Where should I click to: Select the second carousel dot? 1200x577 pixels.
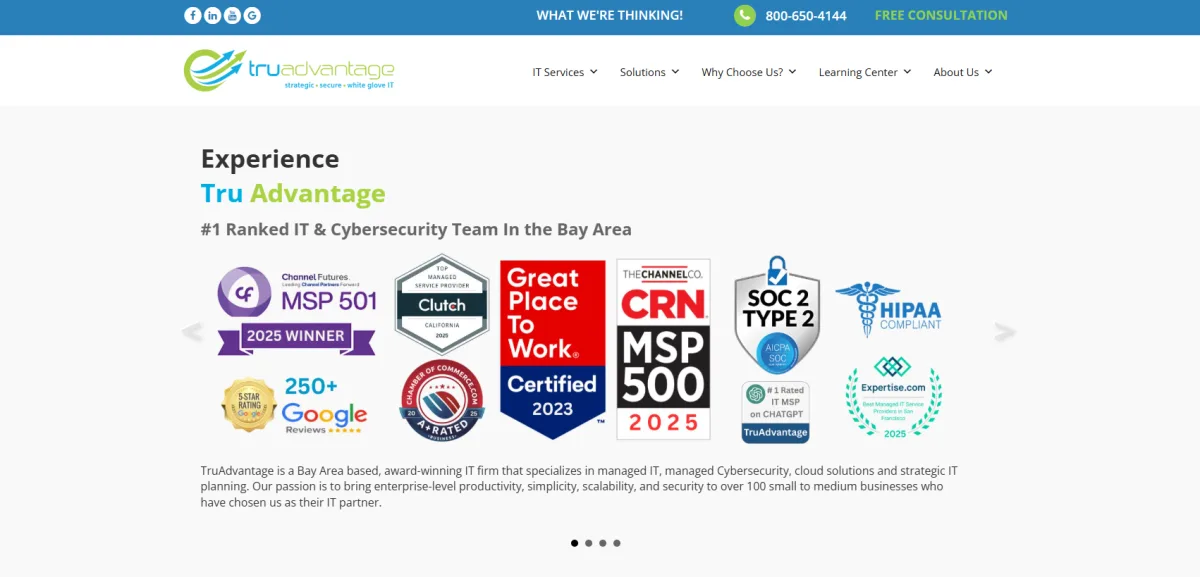[589, 543]
